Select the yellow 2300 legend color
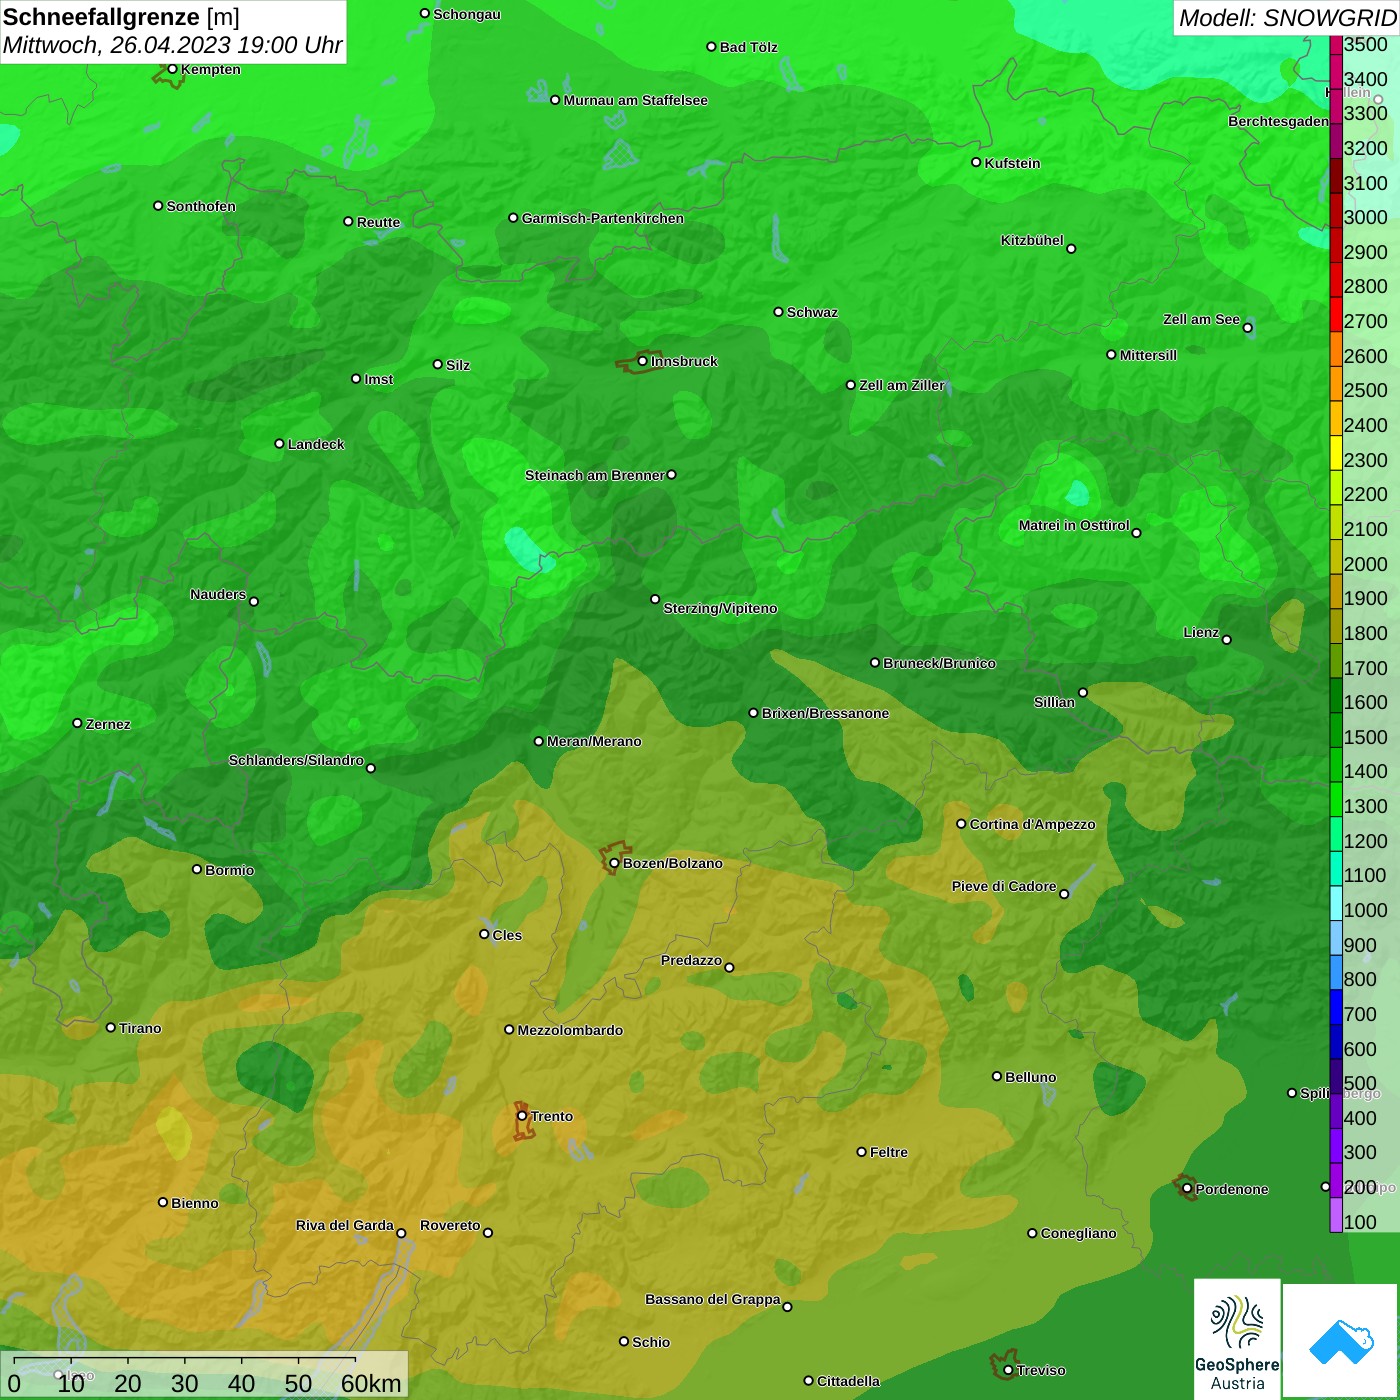Viewport: 1400px width, 1400px height. coord(1336,453)
